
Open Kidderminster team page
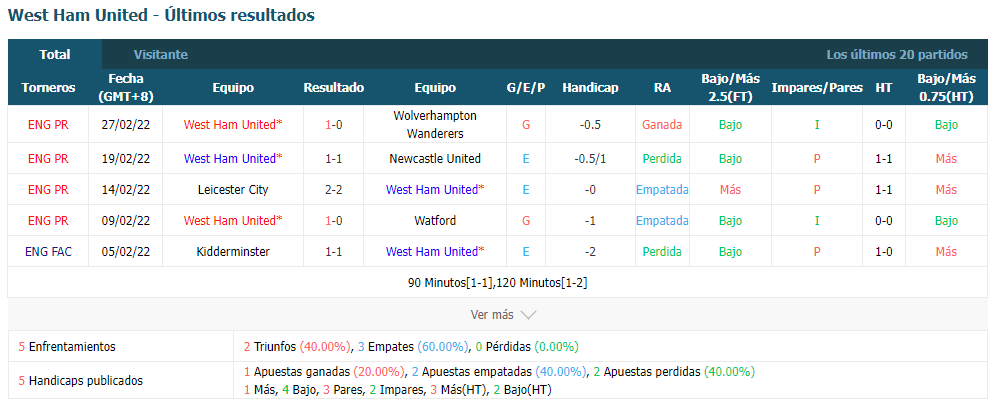point(233,252)
